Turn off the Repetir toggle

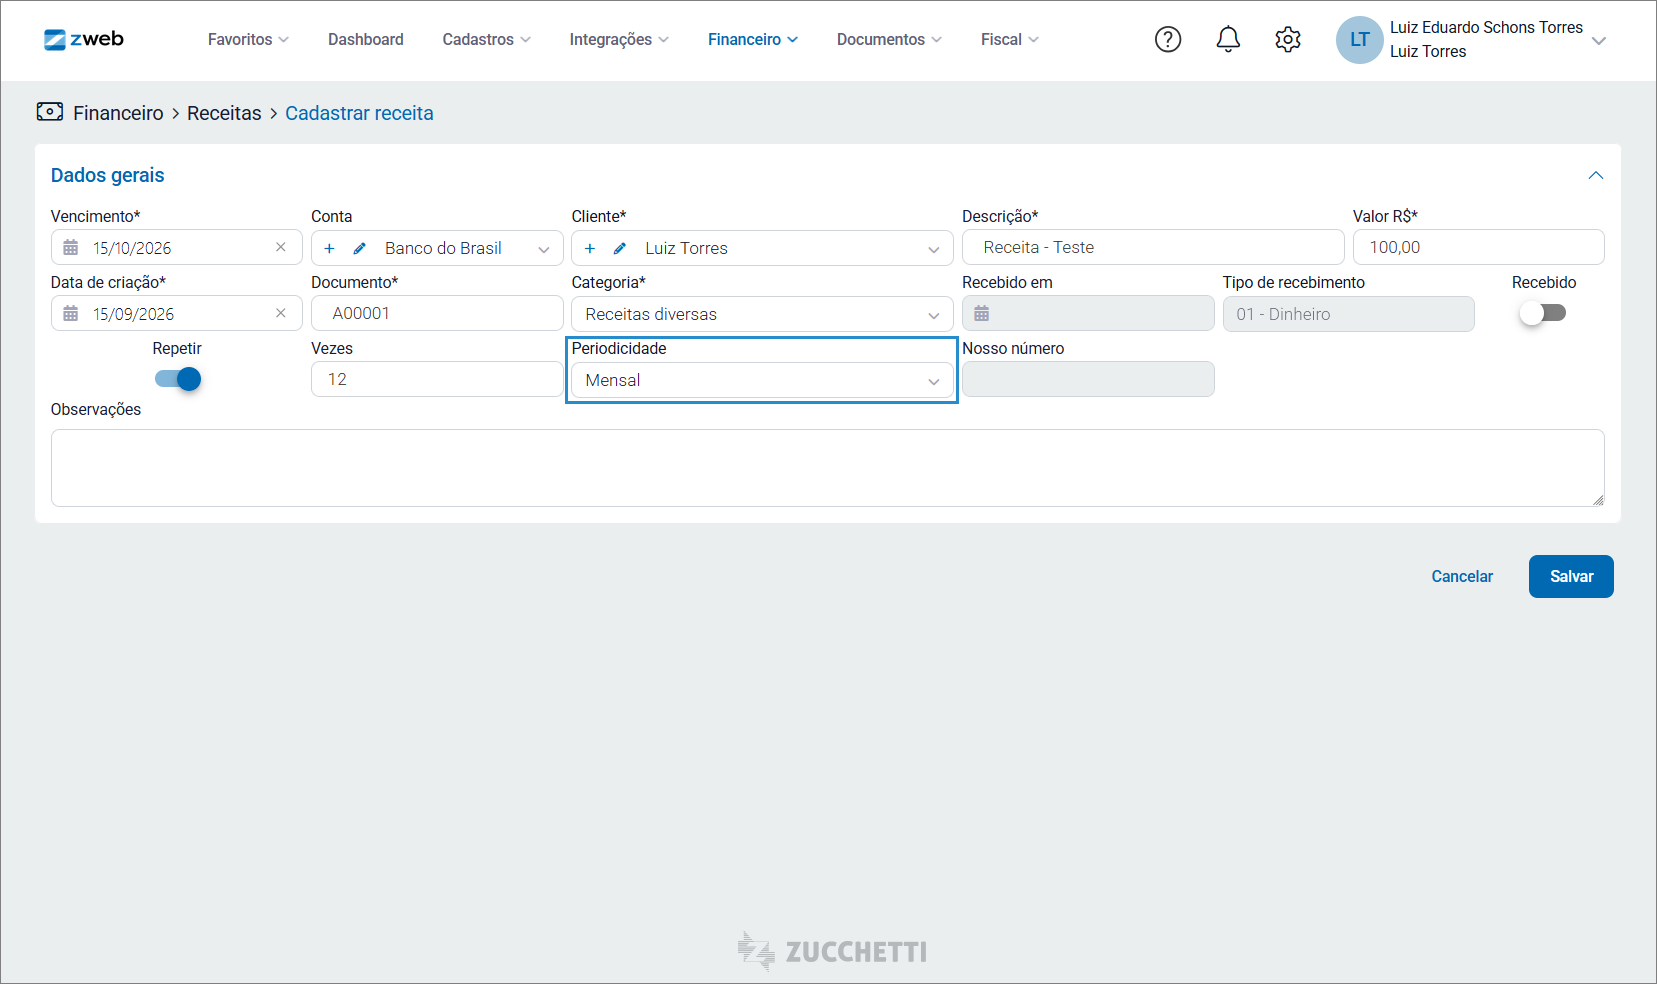[x=178, y=379]
